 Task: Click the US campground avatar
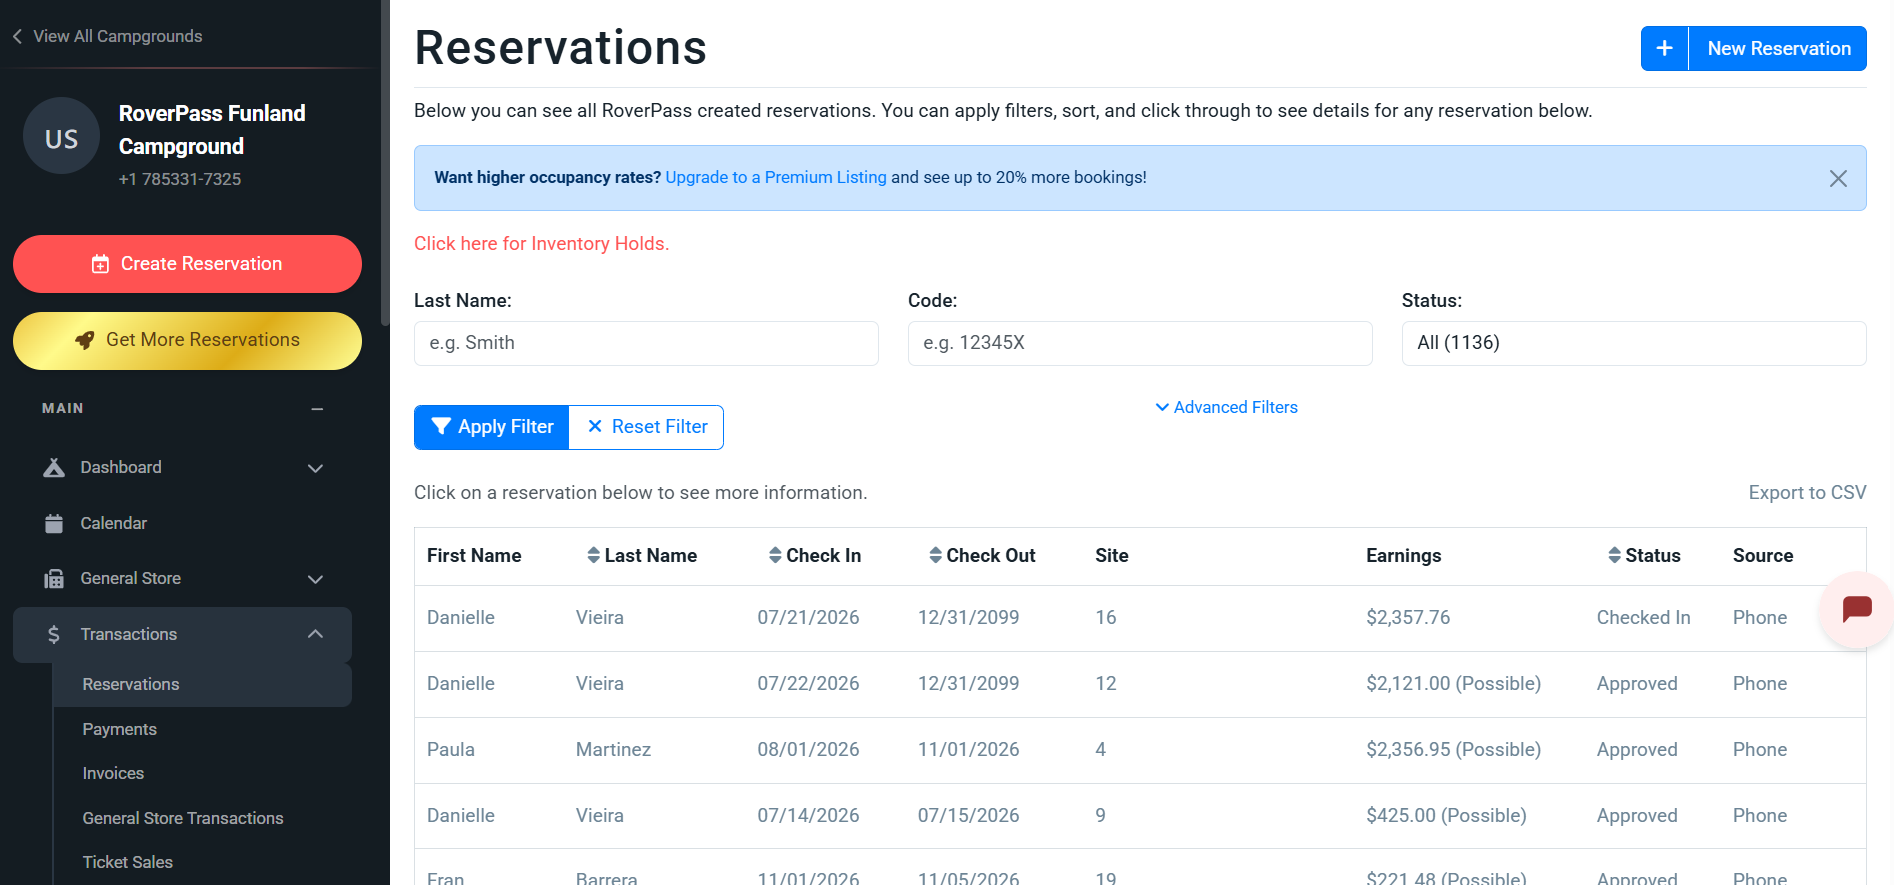pos(61,136)
